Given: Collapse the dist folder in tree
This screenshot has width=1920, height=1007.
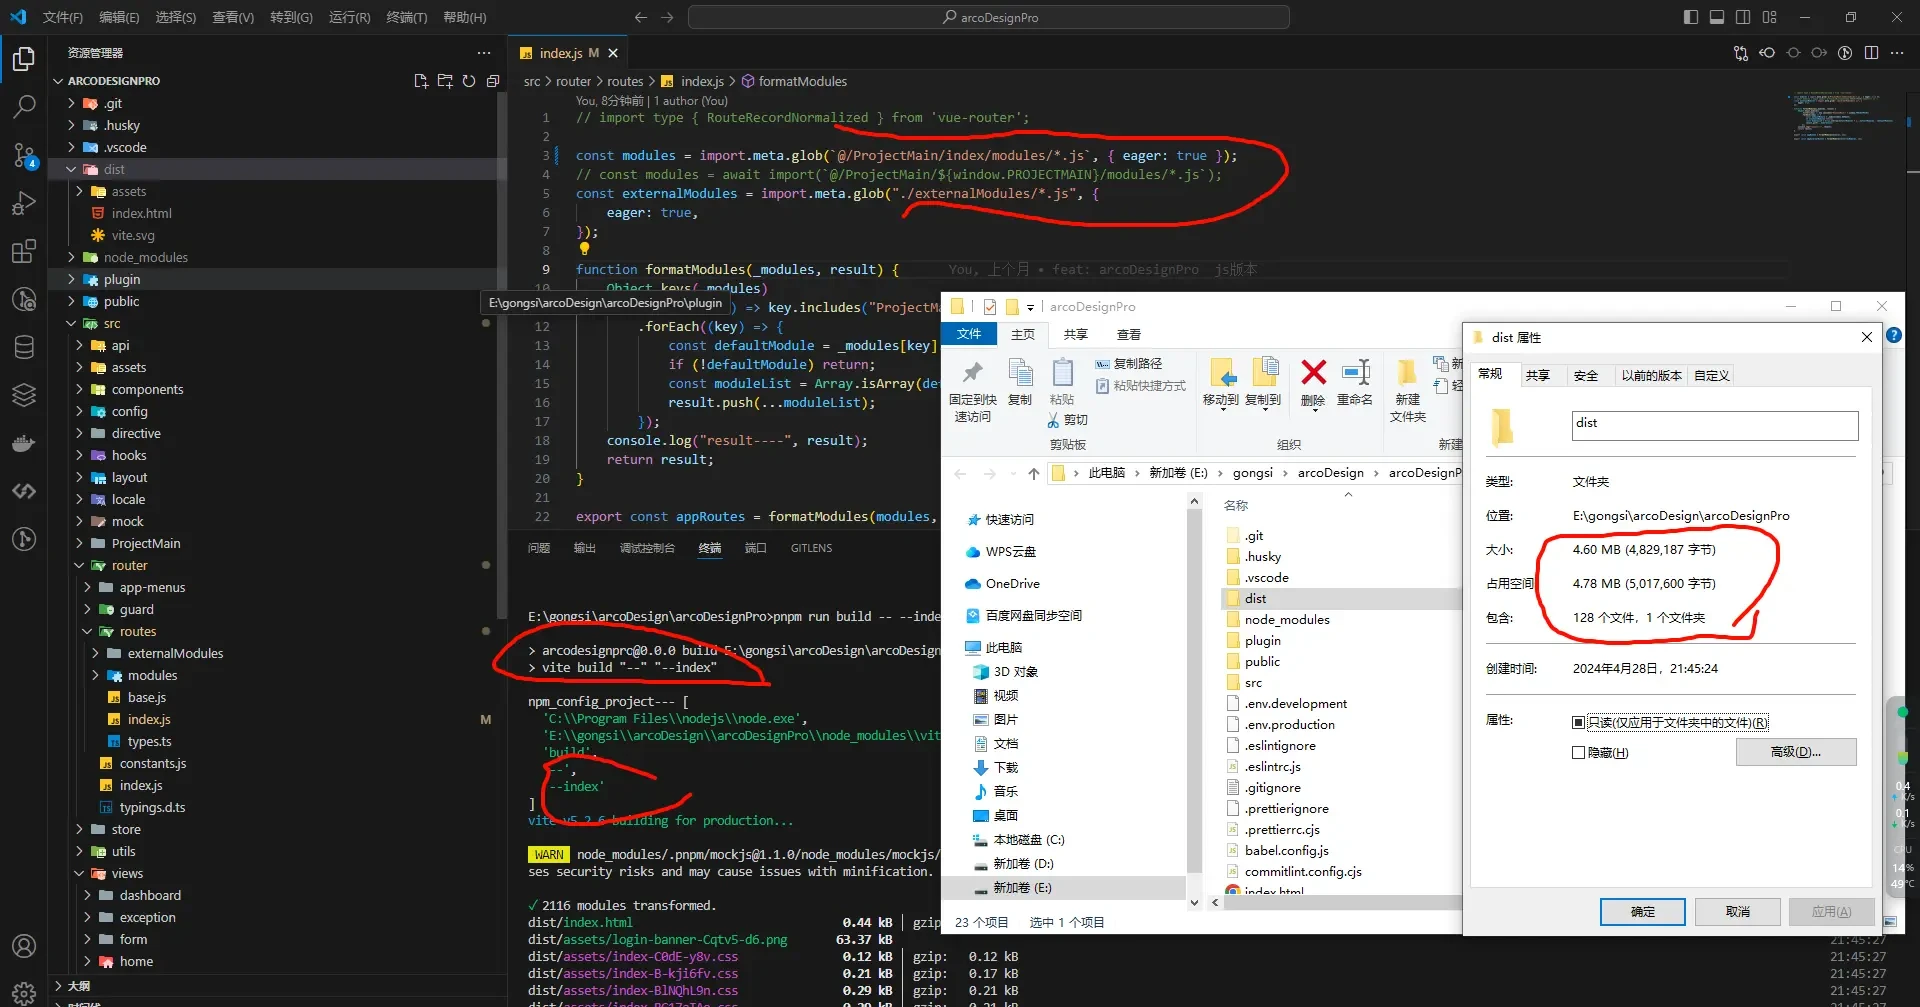Looking at the screenshot, I should 72,169.
